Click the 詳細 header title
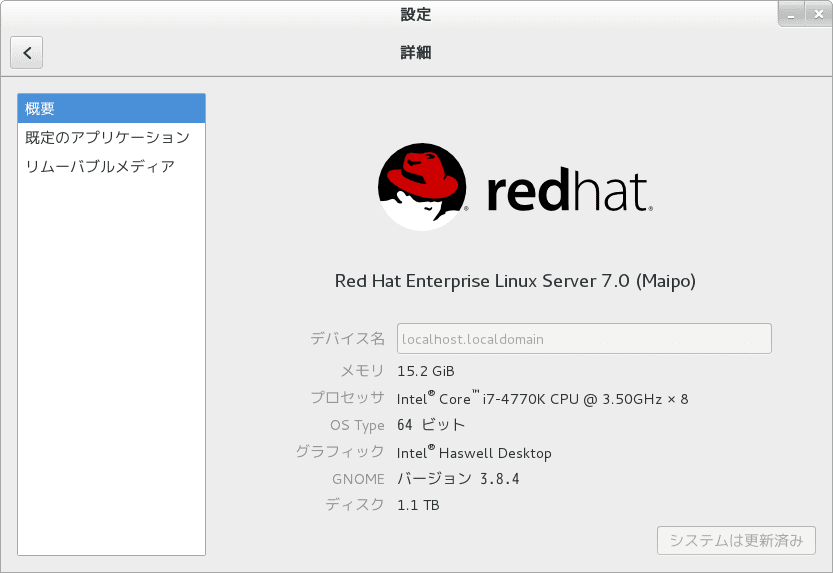Viewport: 833px width, 573px height. click(416, 53)
